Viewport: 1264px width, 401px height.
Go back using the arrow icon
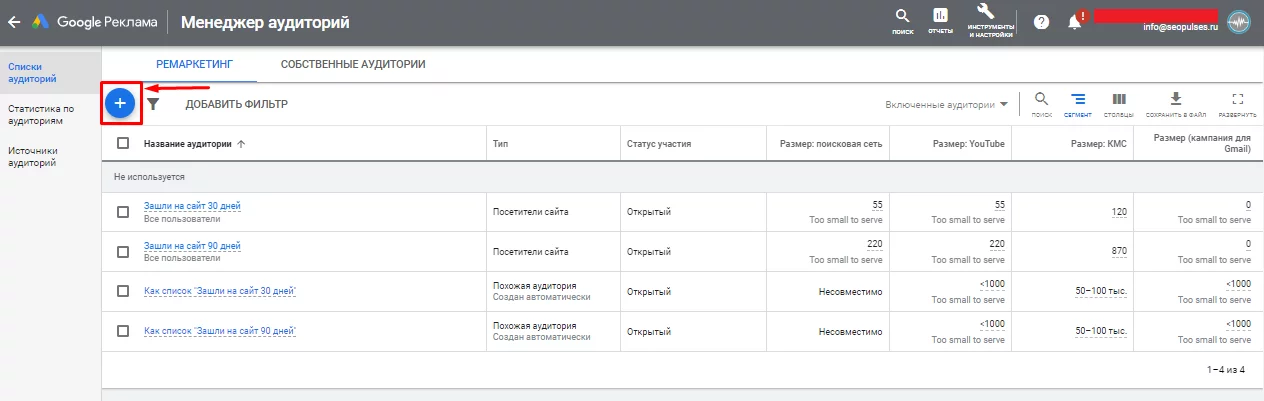(14, 21)
